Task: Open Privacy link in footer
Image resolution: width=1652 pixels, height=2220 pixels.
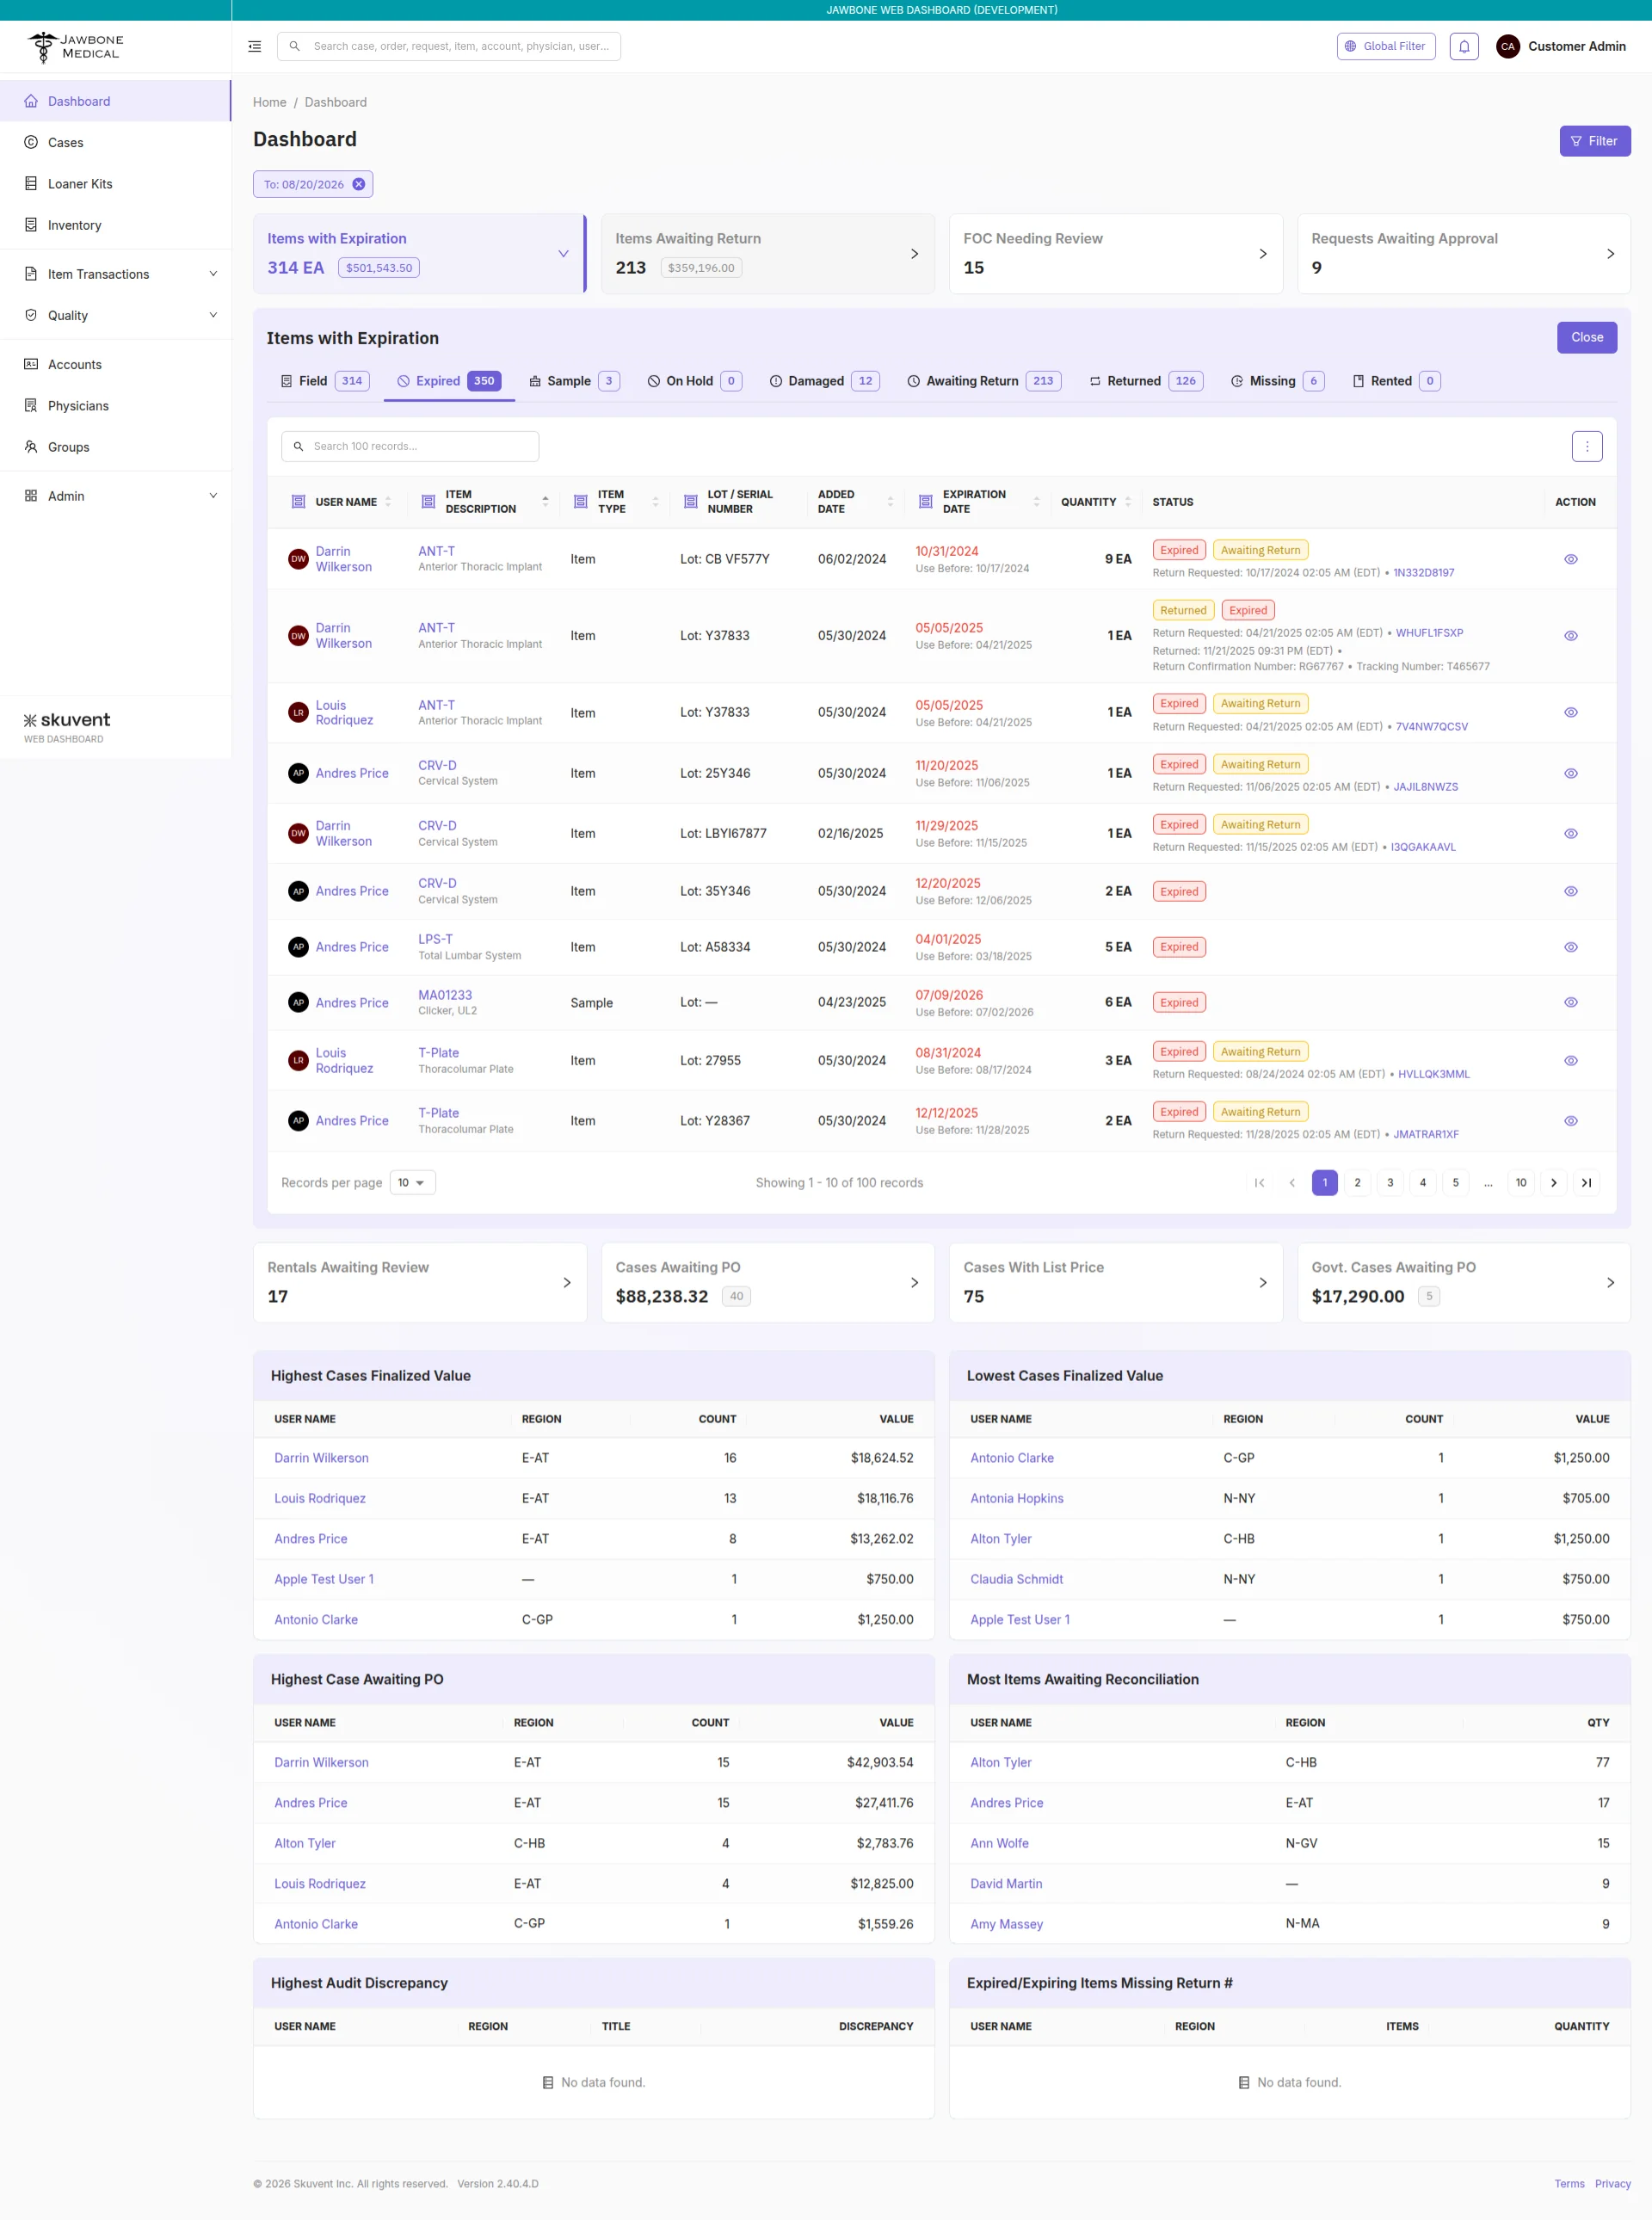Action: (1612, 2183)
